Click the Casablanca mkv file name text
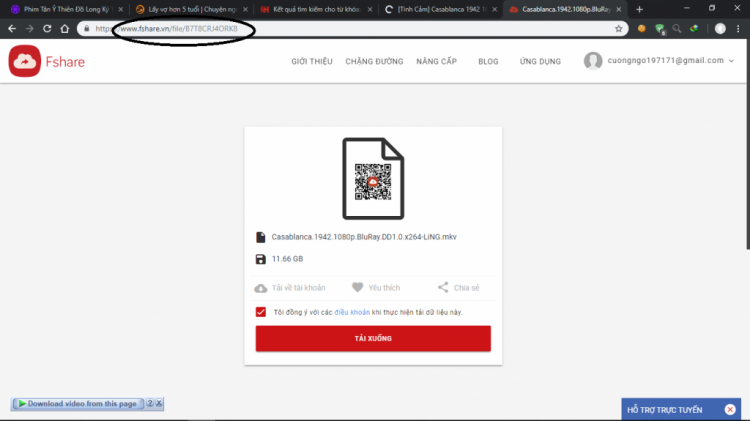Image resolution: width=750 pixels, height=421 pixels. pos(364,237)
